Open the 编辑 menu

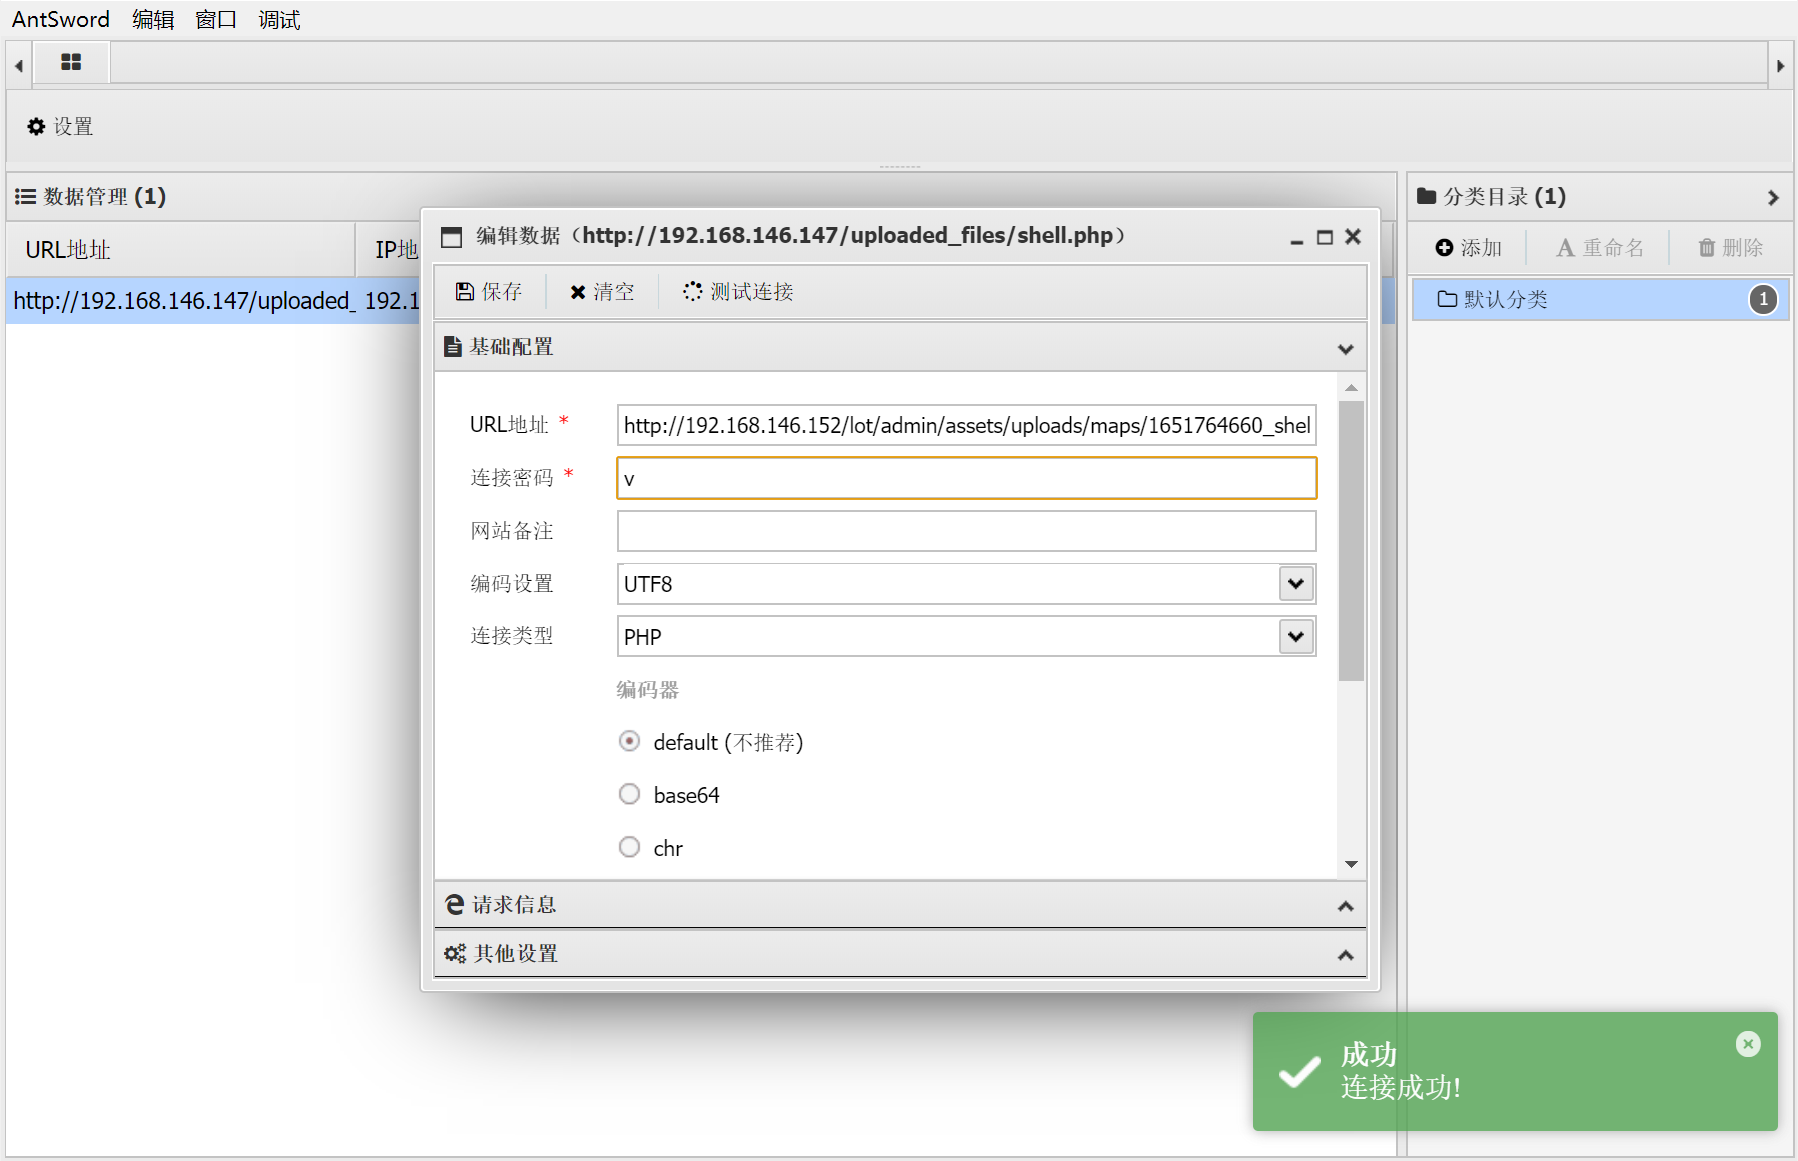tap(153, 19)
